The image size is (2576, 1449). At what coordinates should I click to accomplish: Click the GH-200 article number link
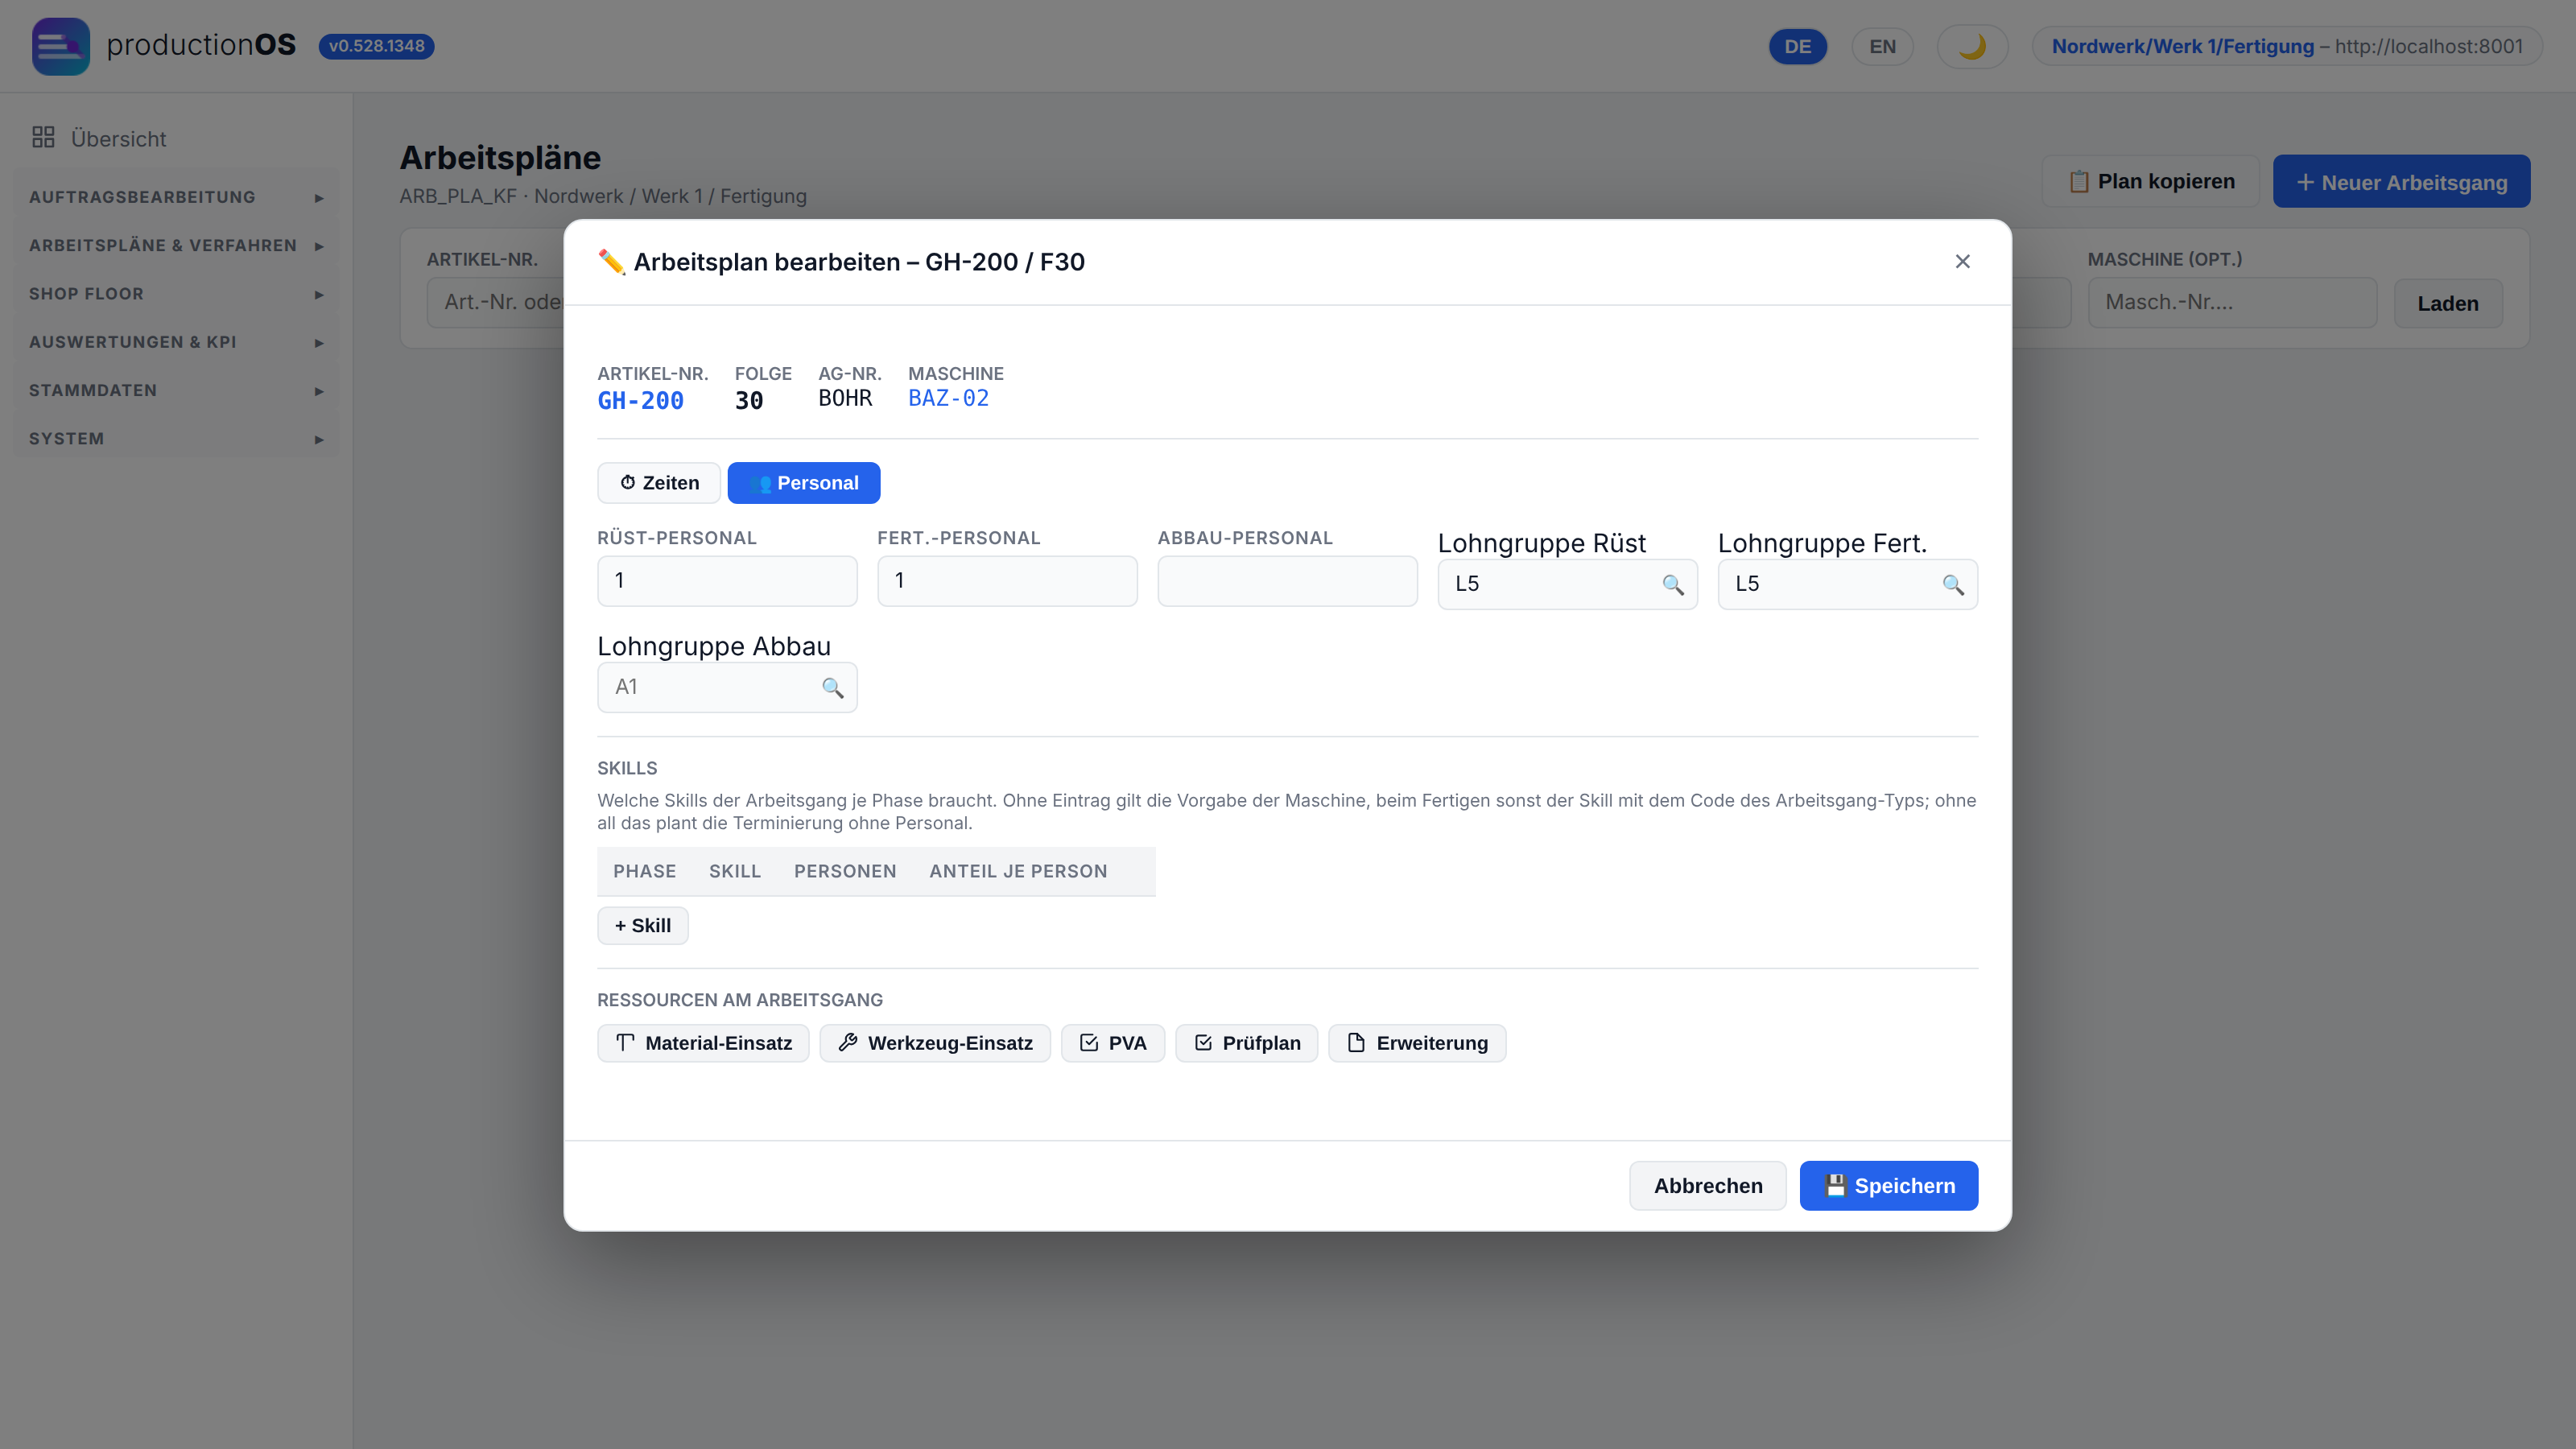pos(640,401)
